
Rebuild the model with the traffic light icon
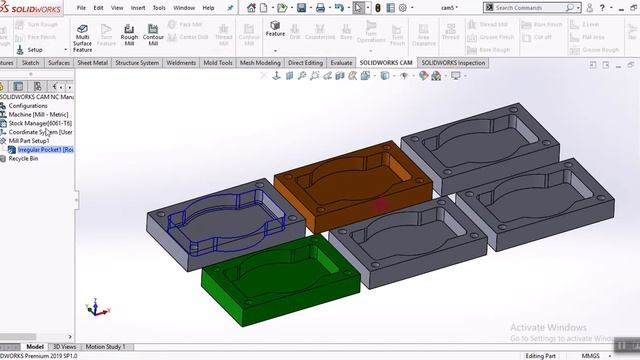point(378,7)
